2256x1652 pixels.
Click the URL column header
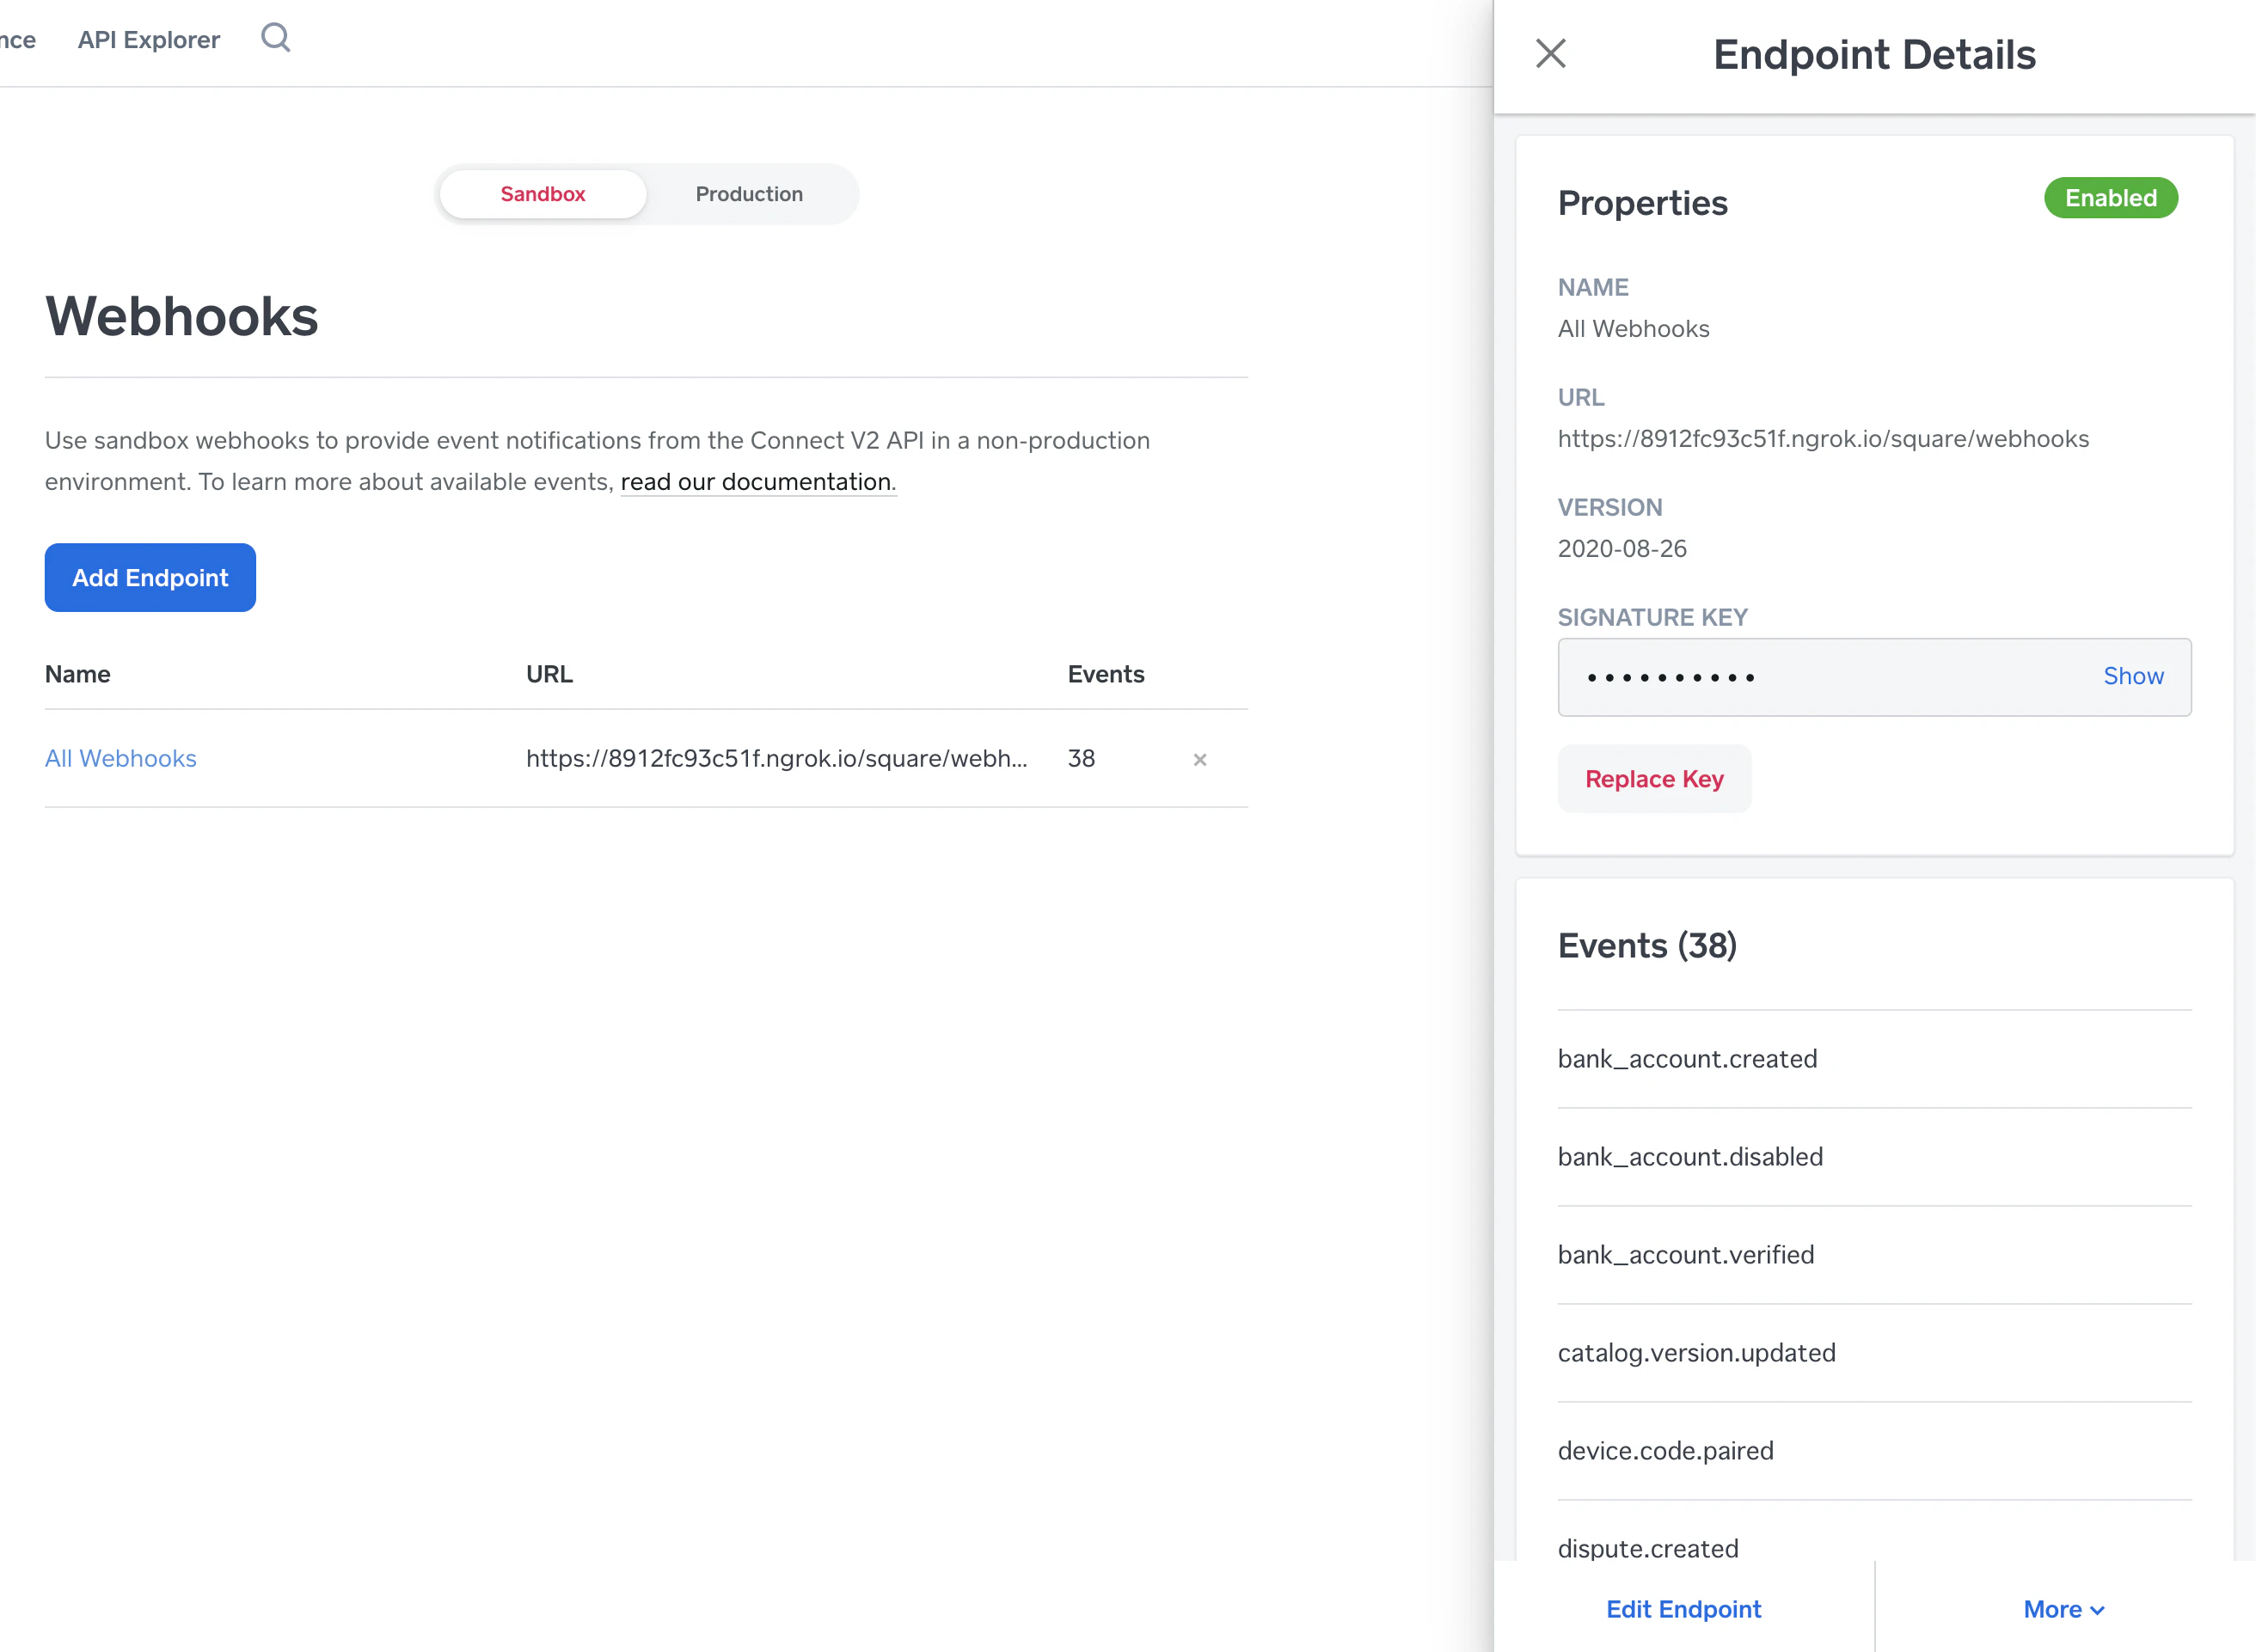coord(549,674)
